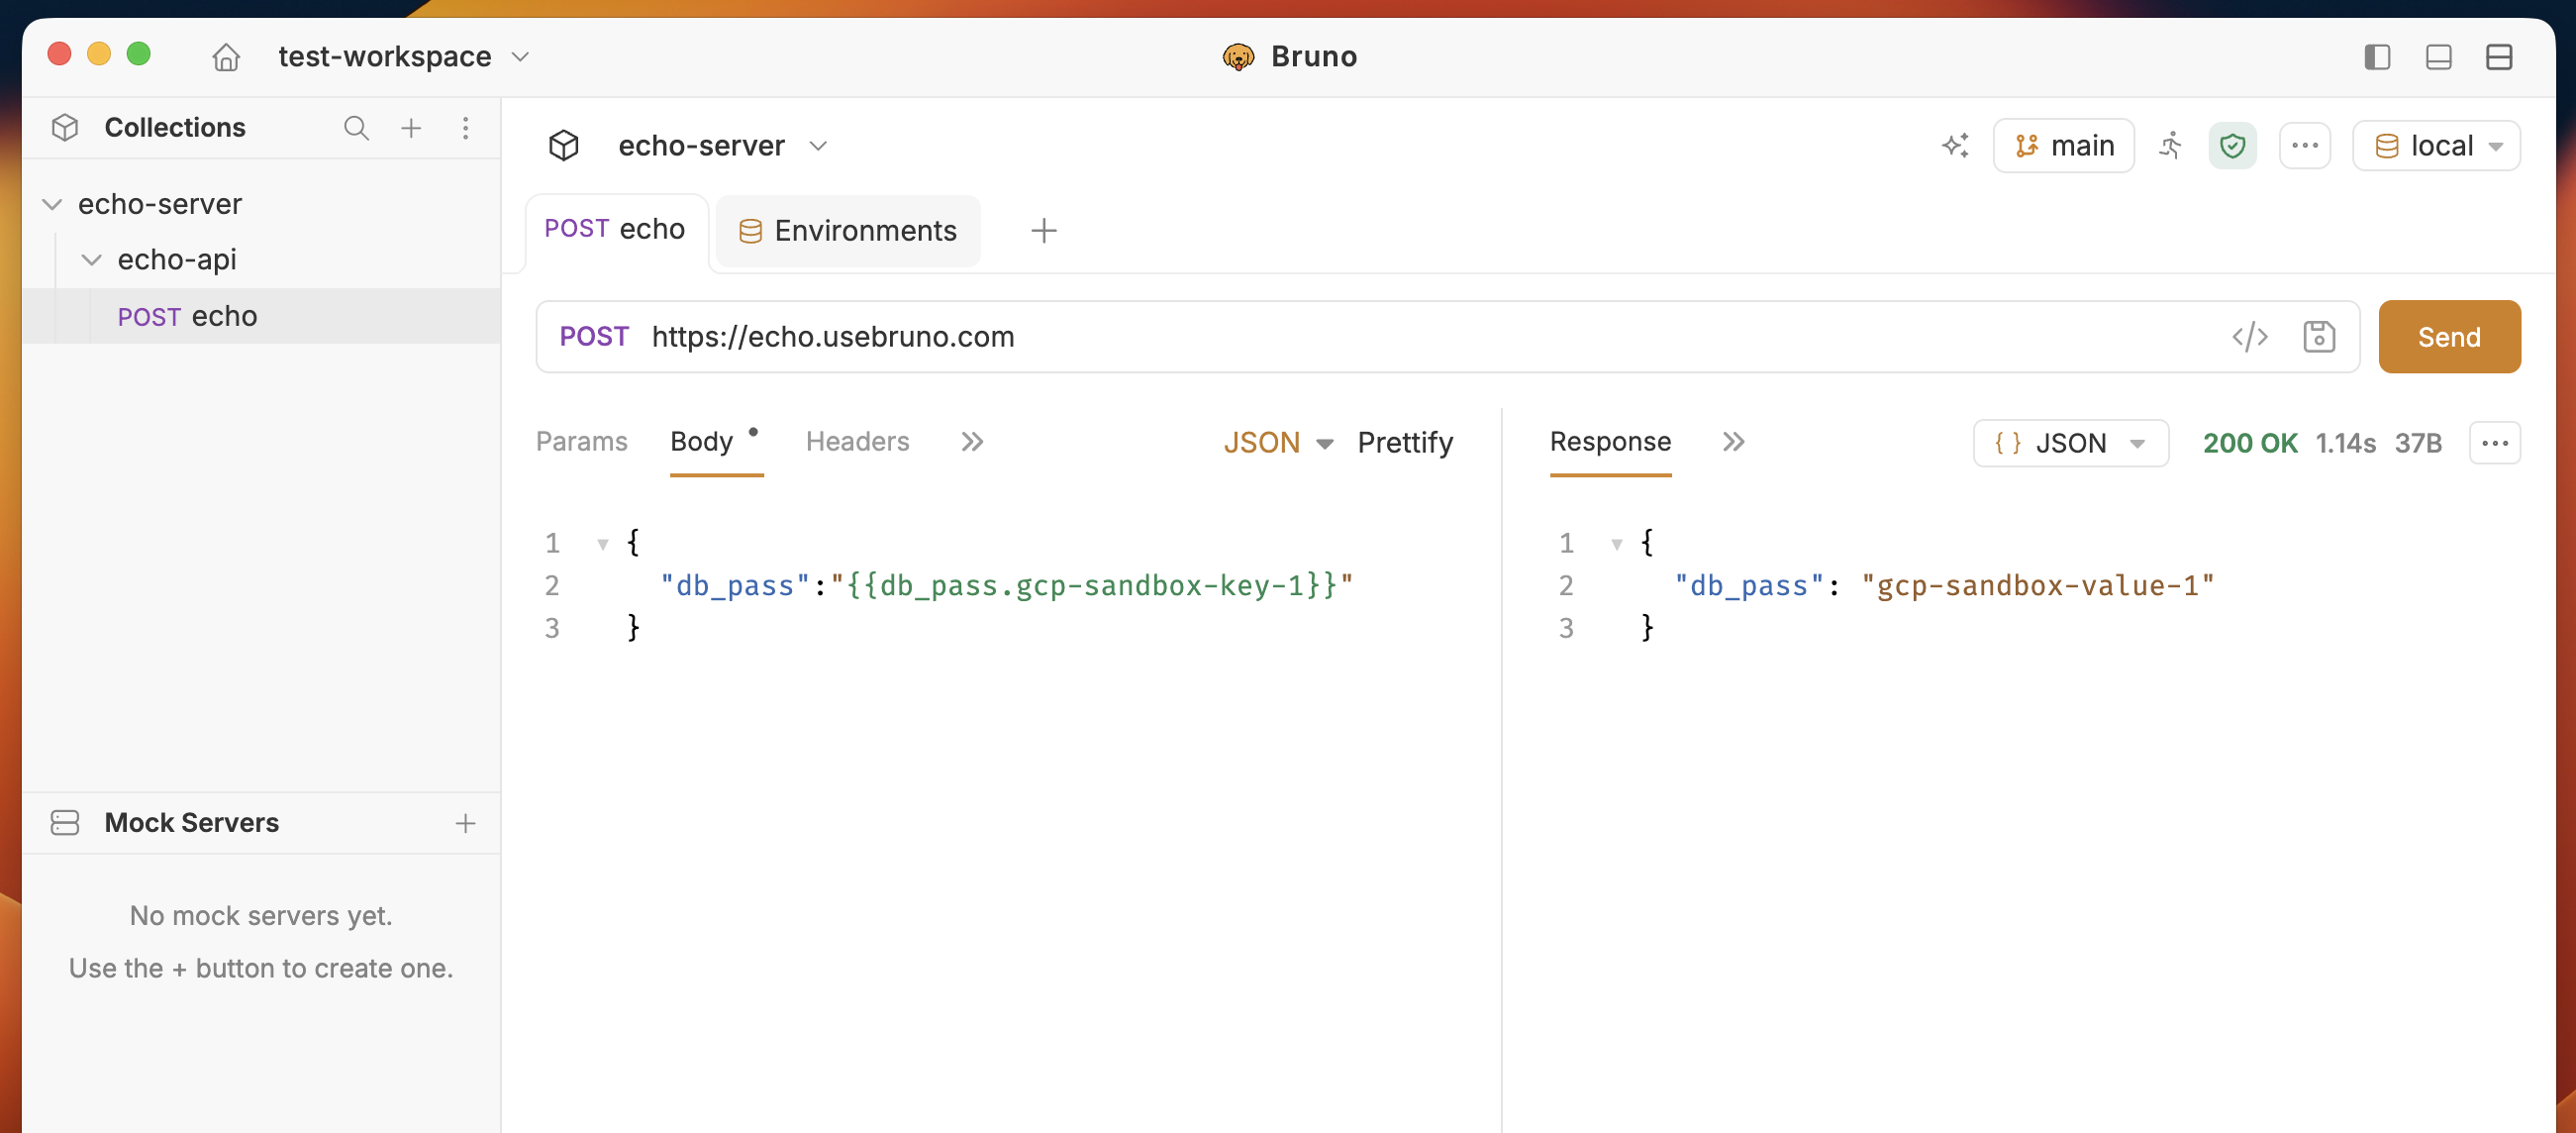
Task: Click the Mock Servers panel icon
Action: 65,823
